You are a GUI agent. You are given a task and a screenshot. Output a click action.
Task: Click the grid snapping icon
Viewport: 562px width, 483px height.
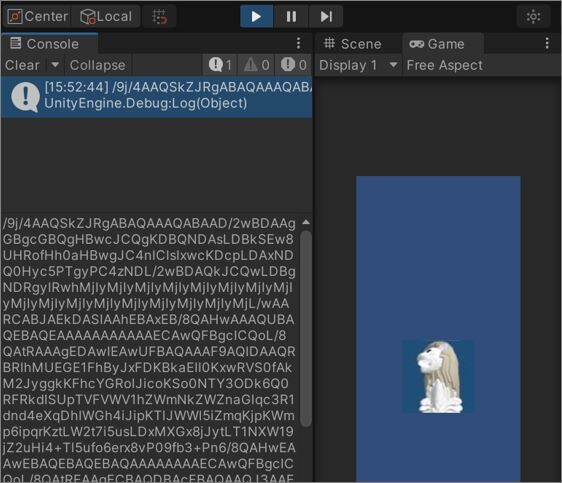159,16
